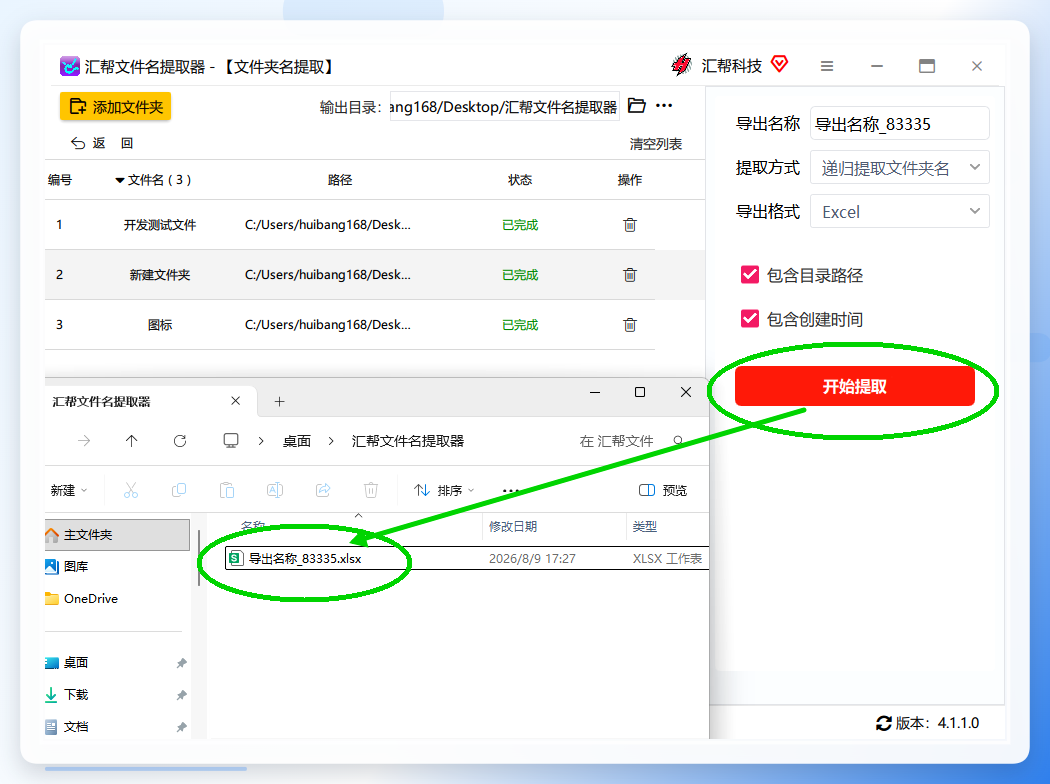Open the output directory folder icon
Image resolution: width=1050 pixels, height=784 pixels.
(x=636, y=106)
